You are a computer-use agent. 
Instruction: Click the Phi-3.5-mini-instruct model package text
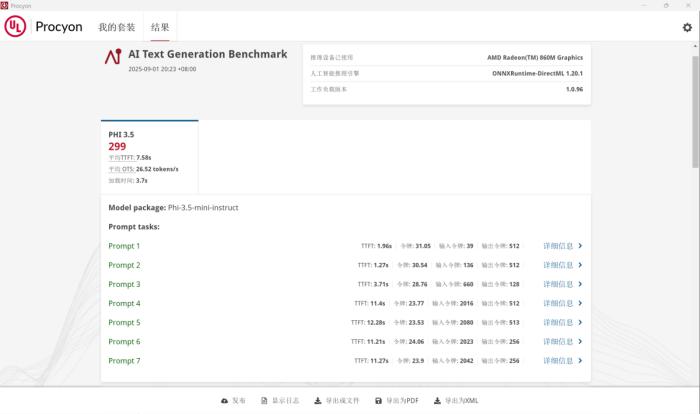tap(203, 208)
